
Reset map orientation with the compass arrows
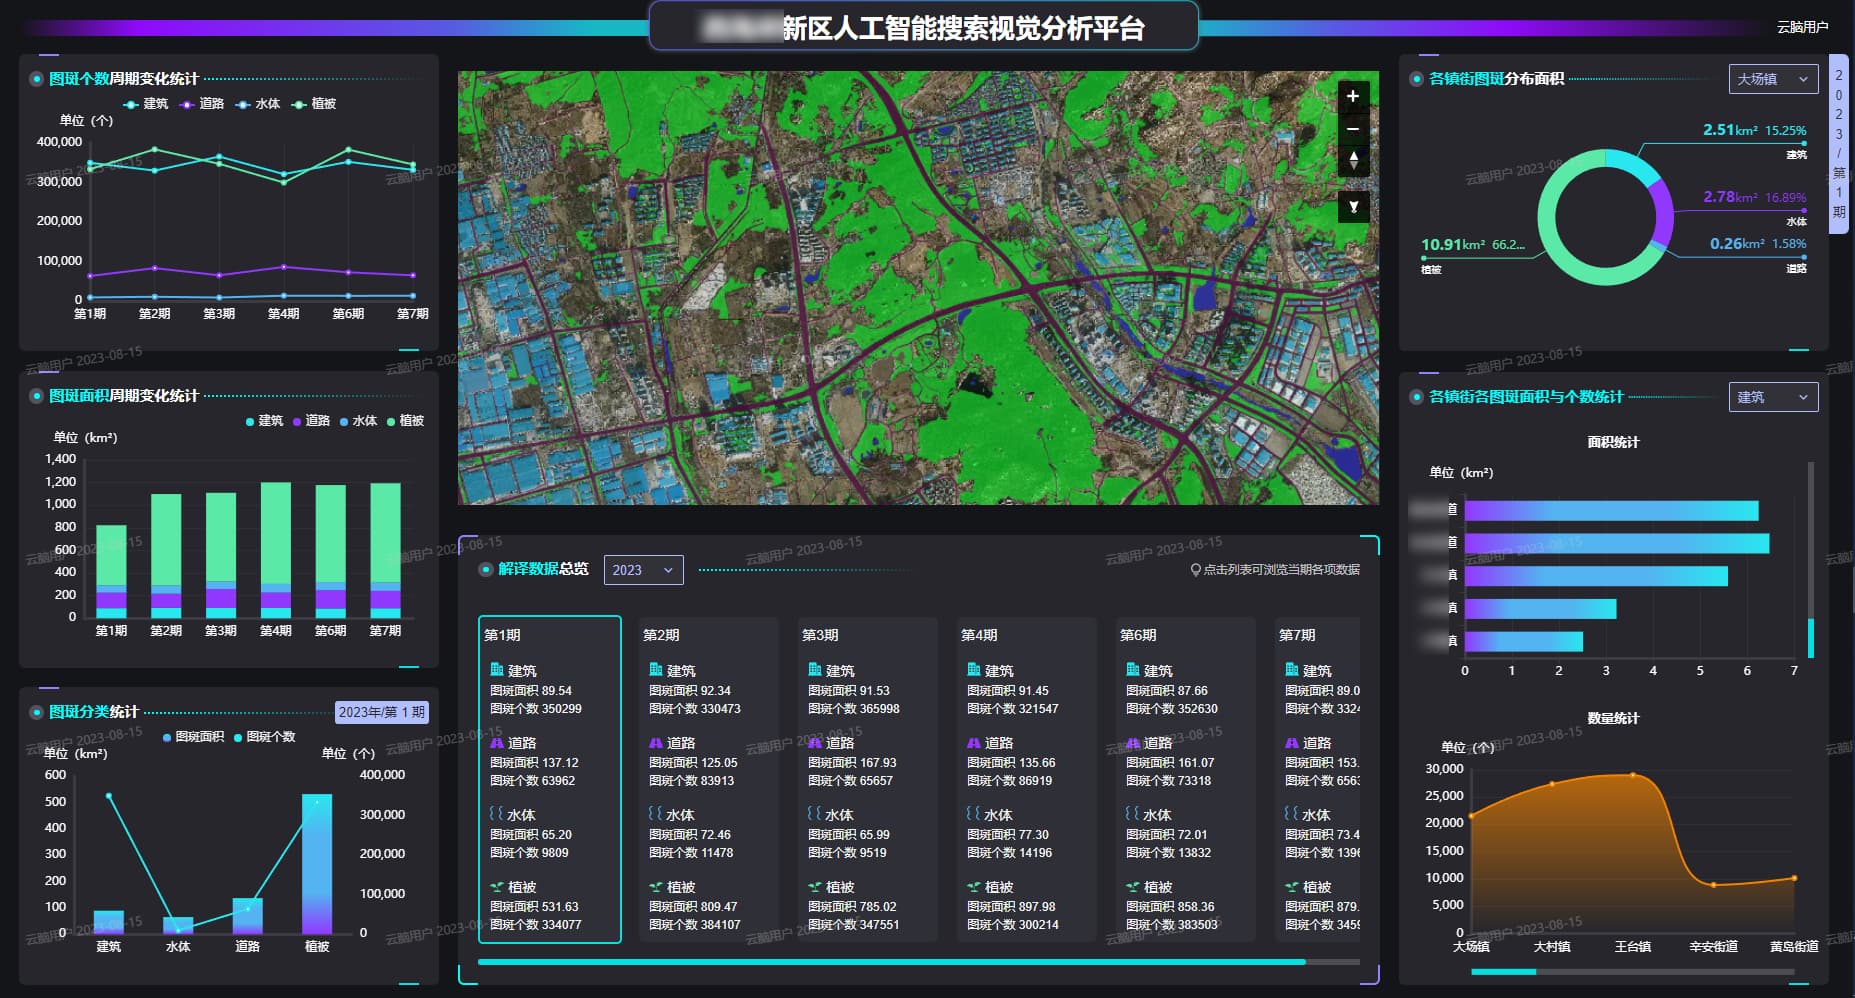[1353, 160]
